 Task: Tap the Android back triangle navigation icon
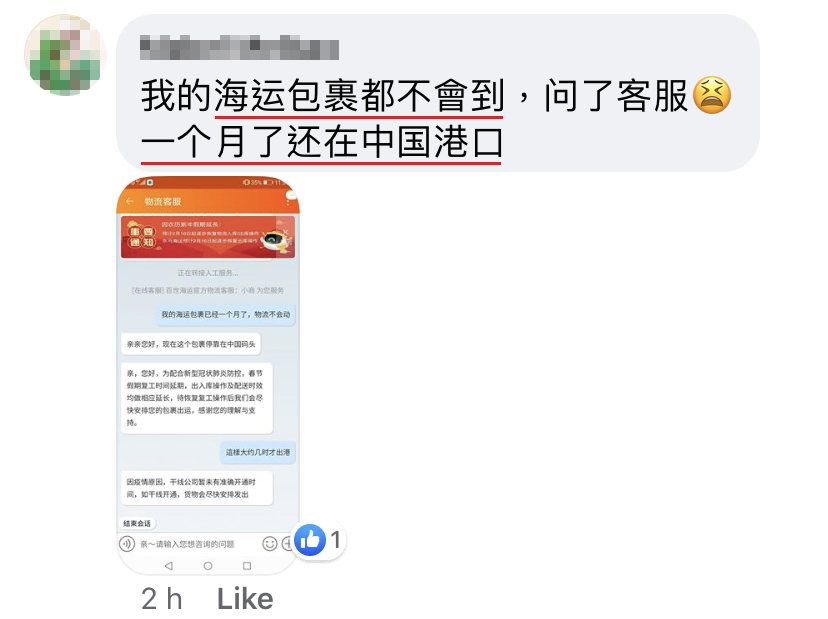(x=168, y=566)
